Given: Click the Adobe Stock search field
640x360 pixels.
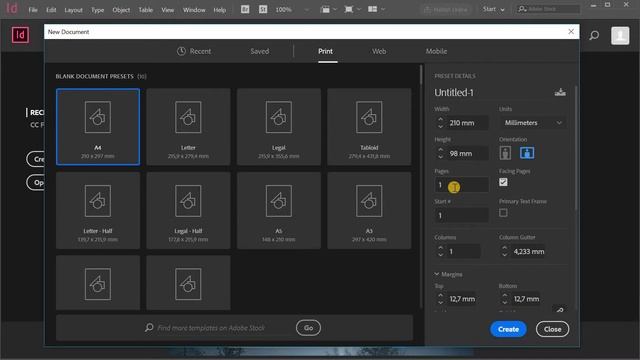Looking at the screenshot, I should 548,9.
